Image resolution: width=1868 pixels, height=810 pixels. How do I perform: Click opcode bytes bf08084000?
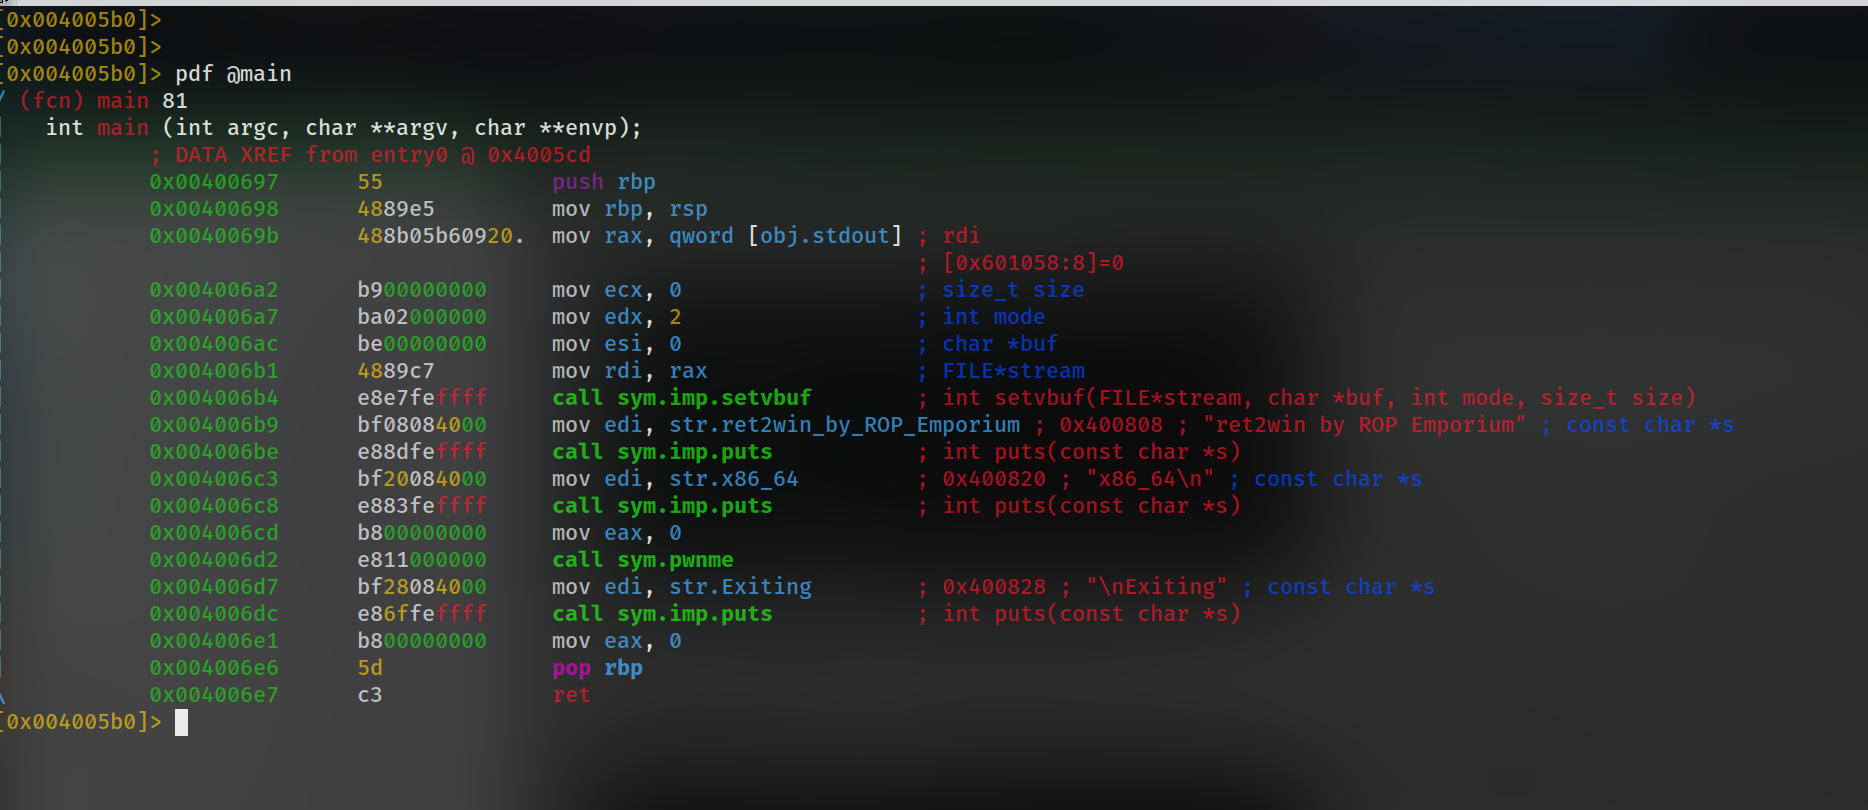pyautogui.click(x=422, y=425)
